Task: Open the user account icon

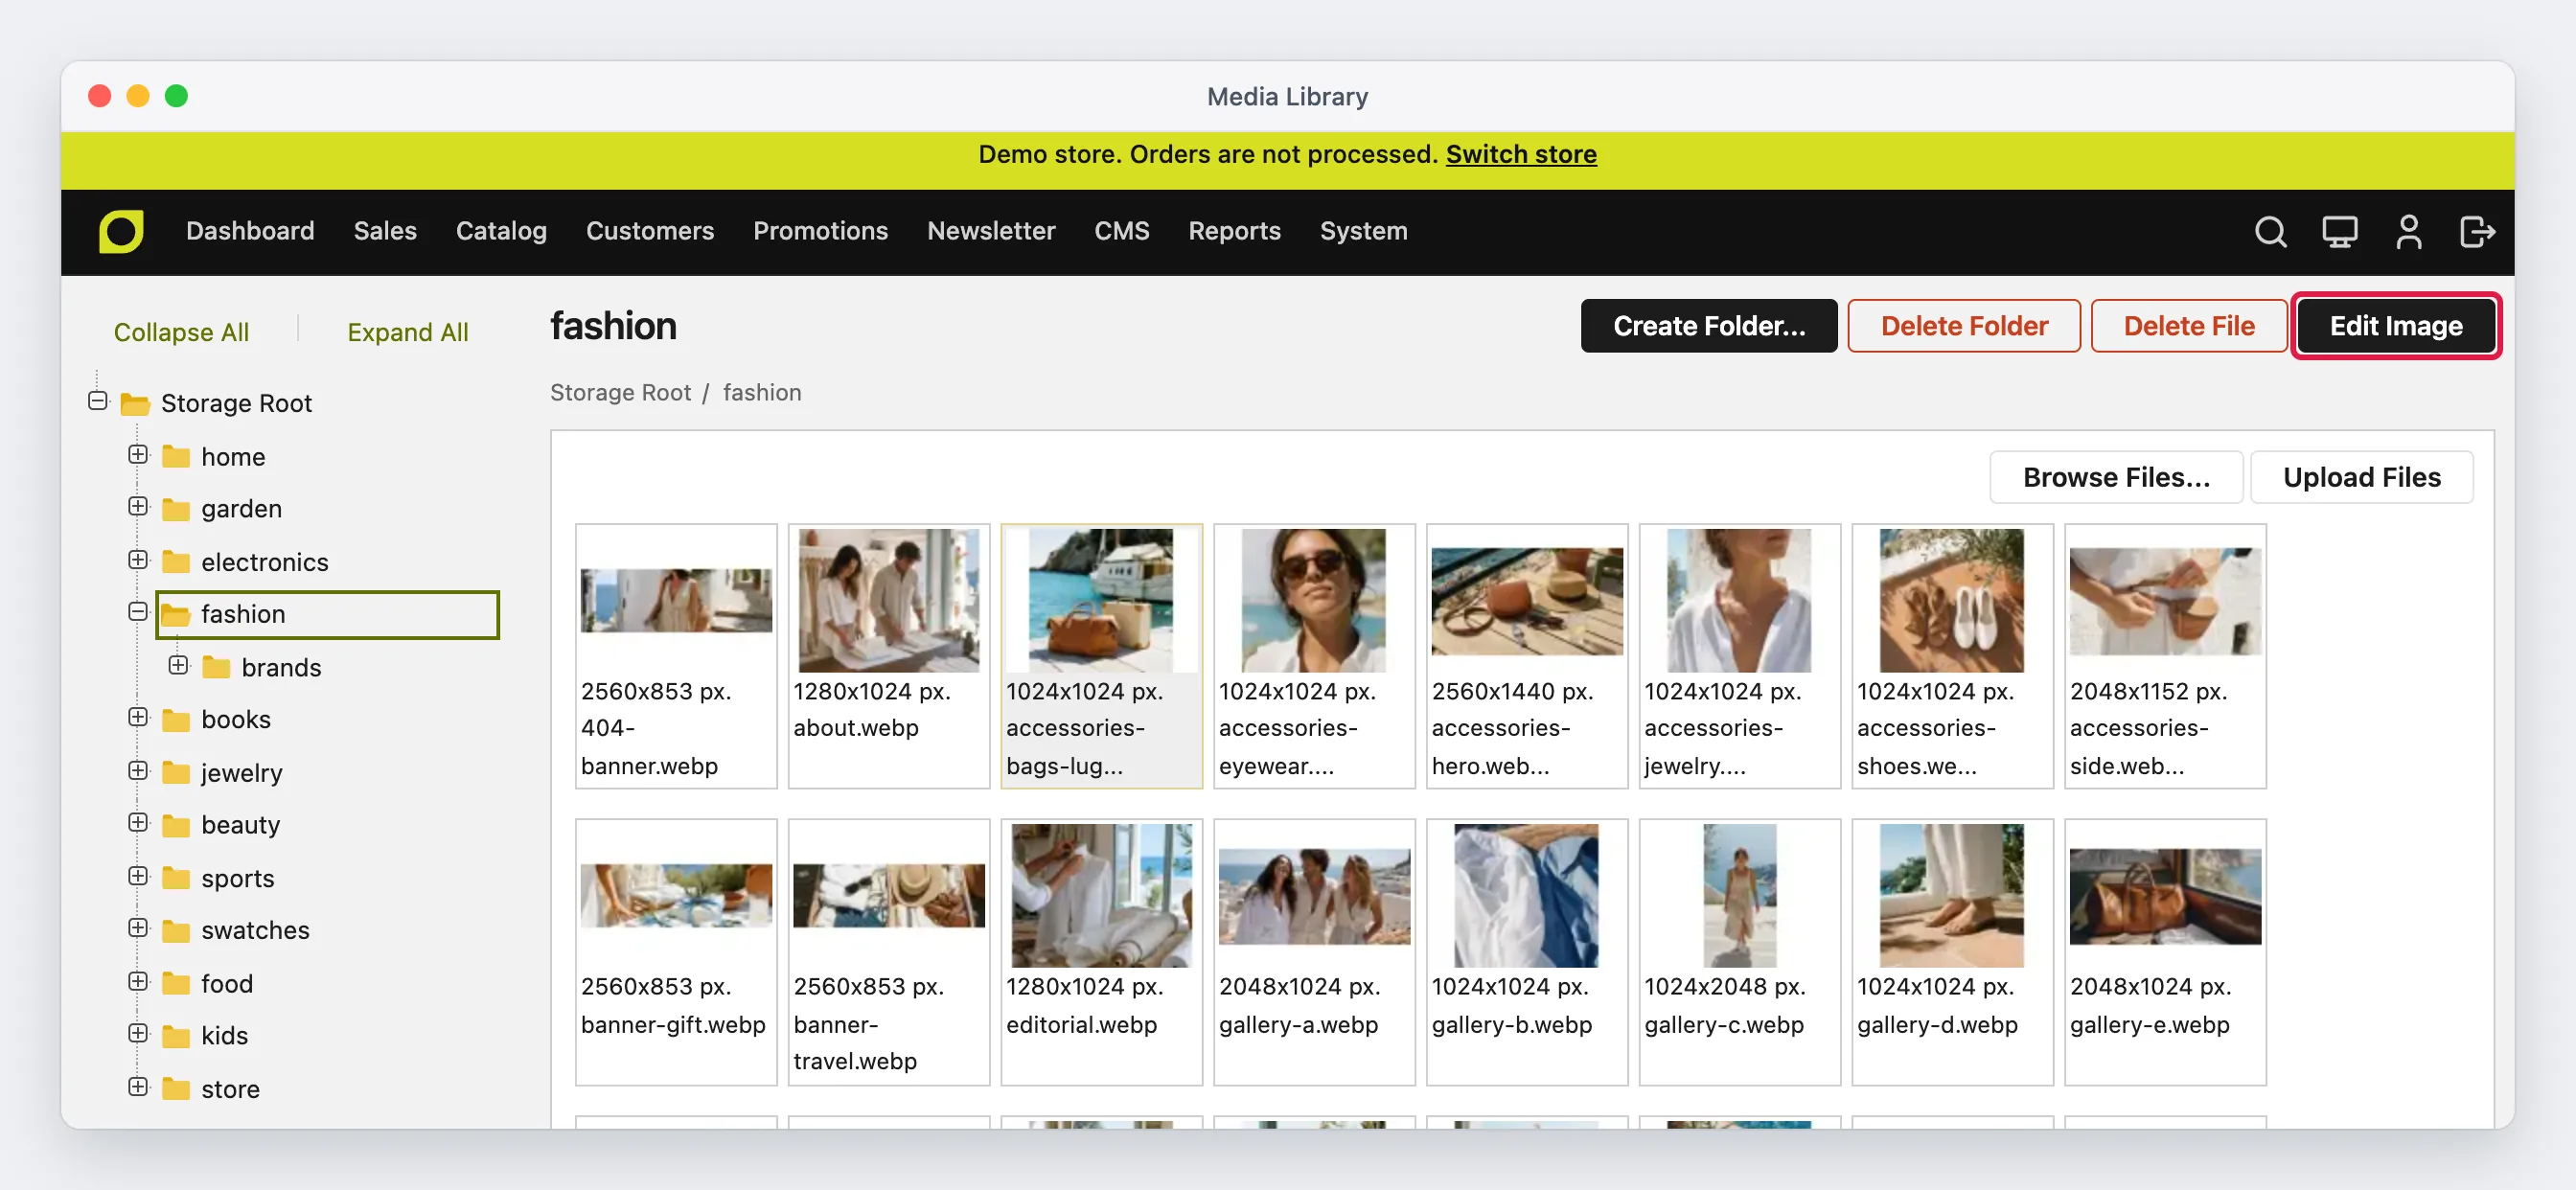Action: point(2408,232)
